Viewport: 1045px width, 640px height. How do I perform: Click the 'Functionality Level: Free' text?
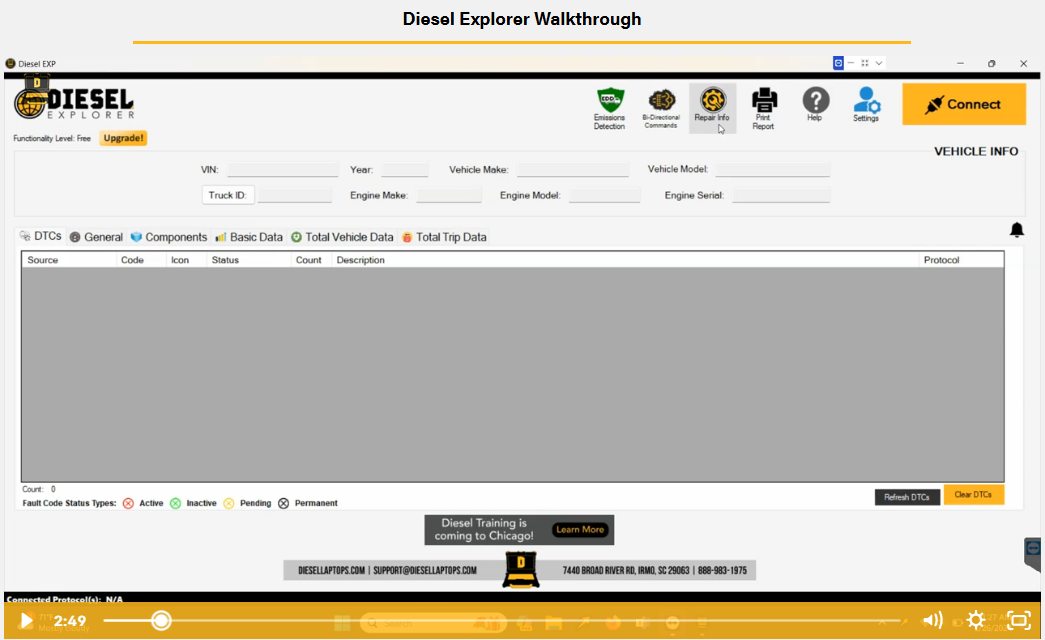click(x=52, y=139)
